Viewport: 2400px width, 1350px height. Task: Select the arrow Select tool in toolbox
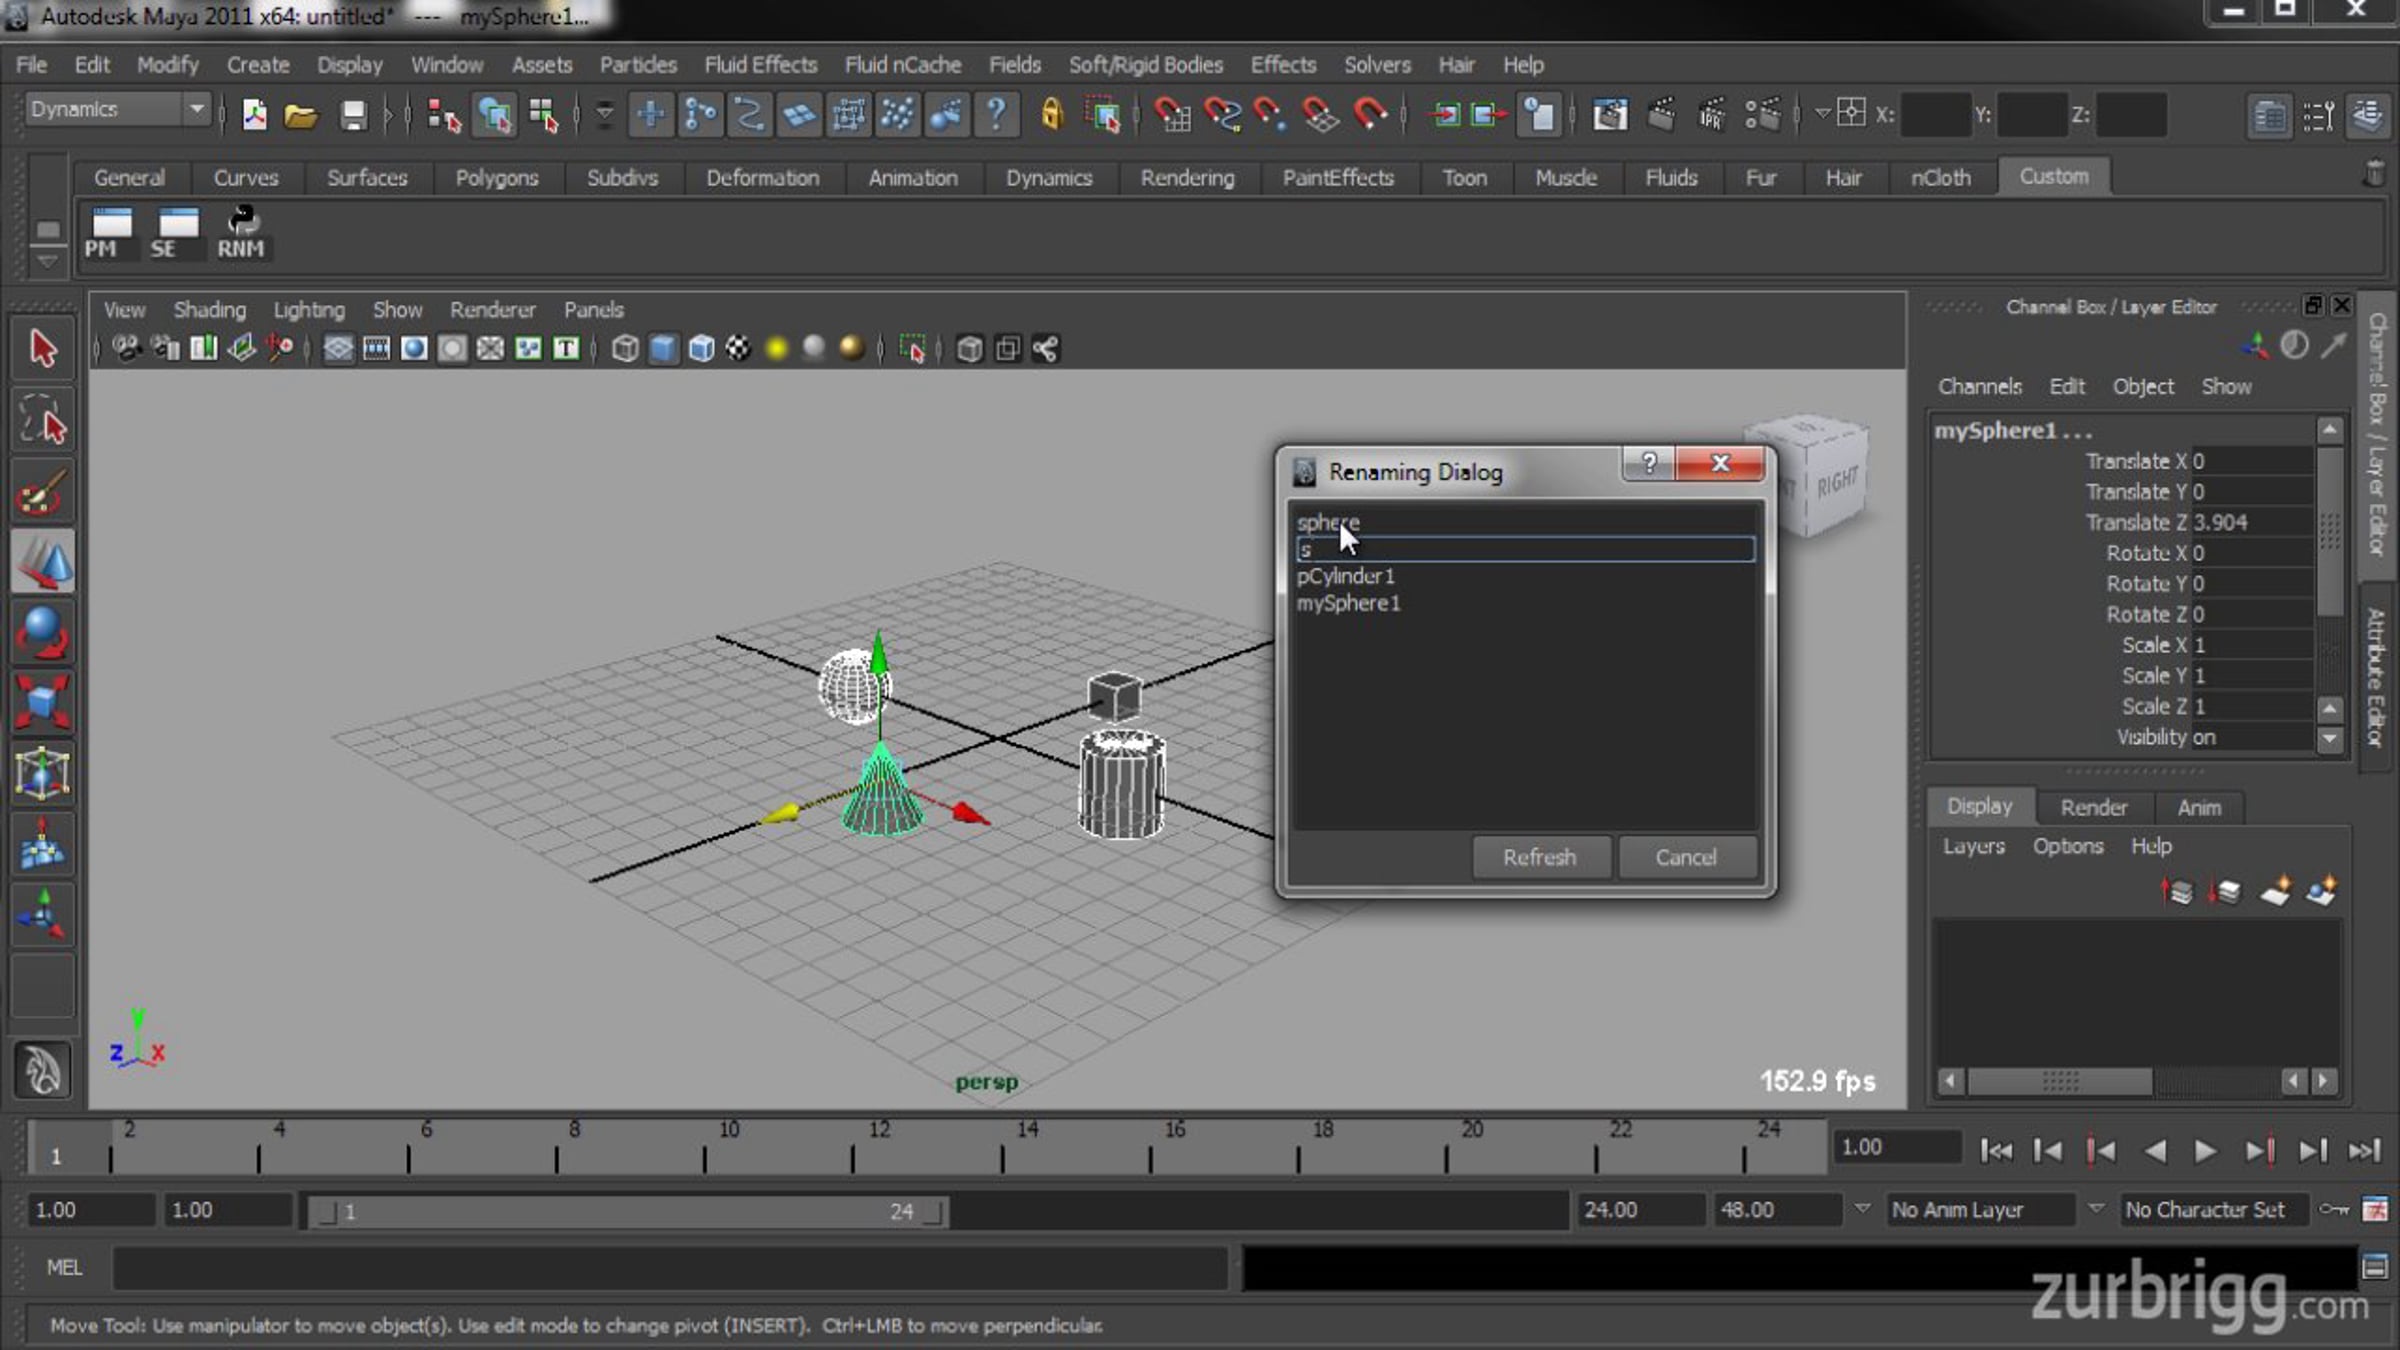pos(42,349)
